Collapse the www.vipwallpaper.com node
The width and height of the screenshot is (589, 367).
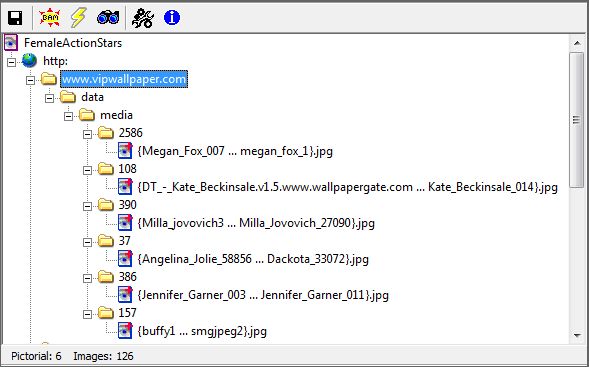30,80
